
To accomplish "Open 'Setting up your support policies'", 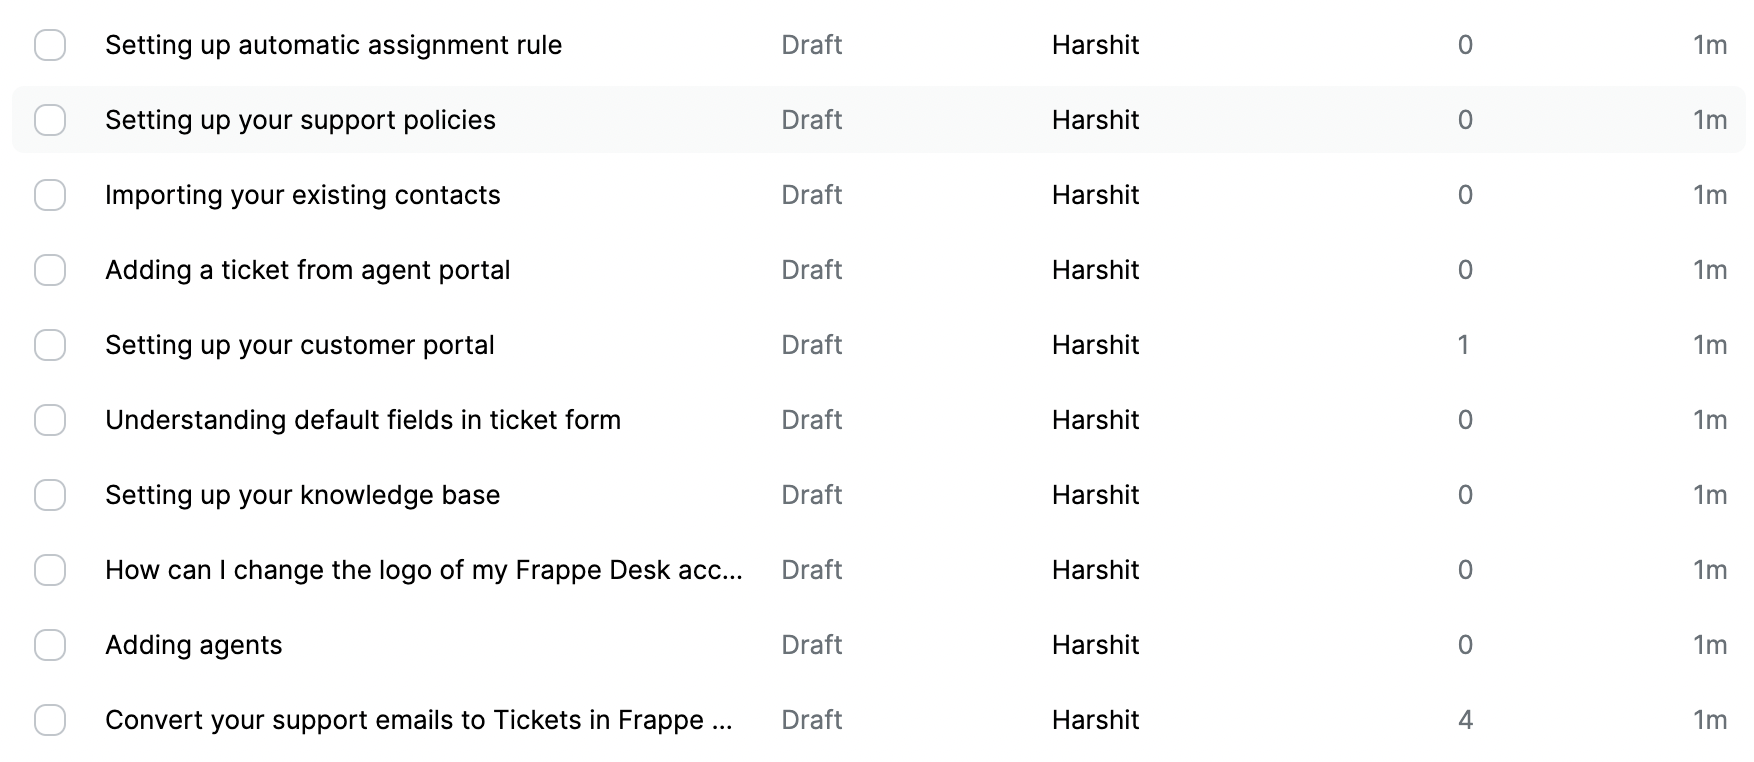I will pyautogui.click(x=300, y=120).
